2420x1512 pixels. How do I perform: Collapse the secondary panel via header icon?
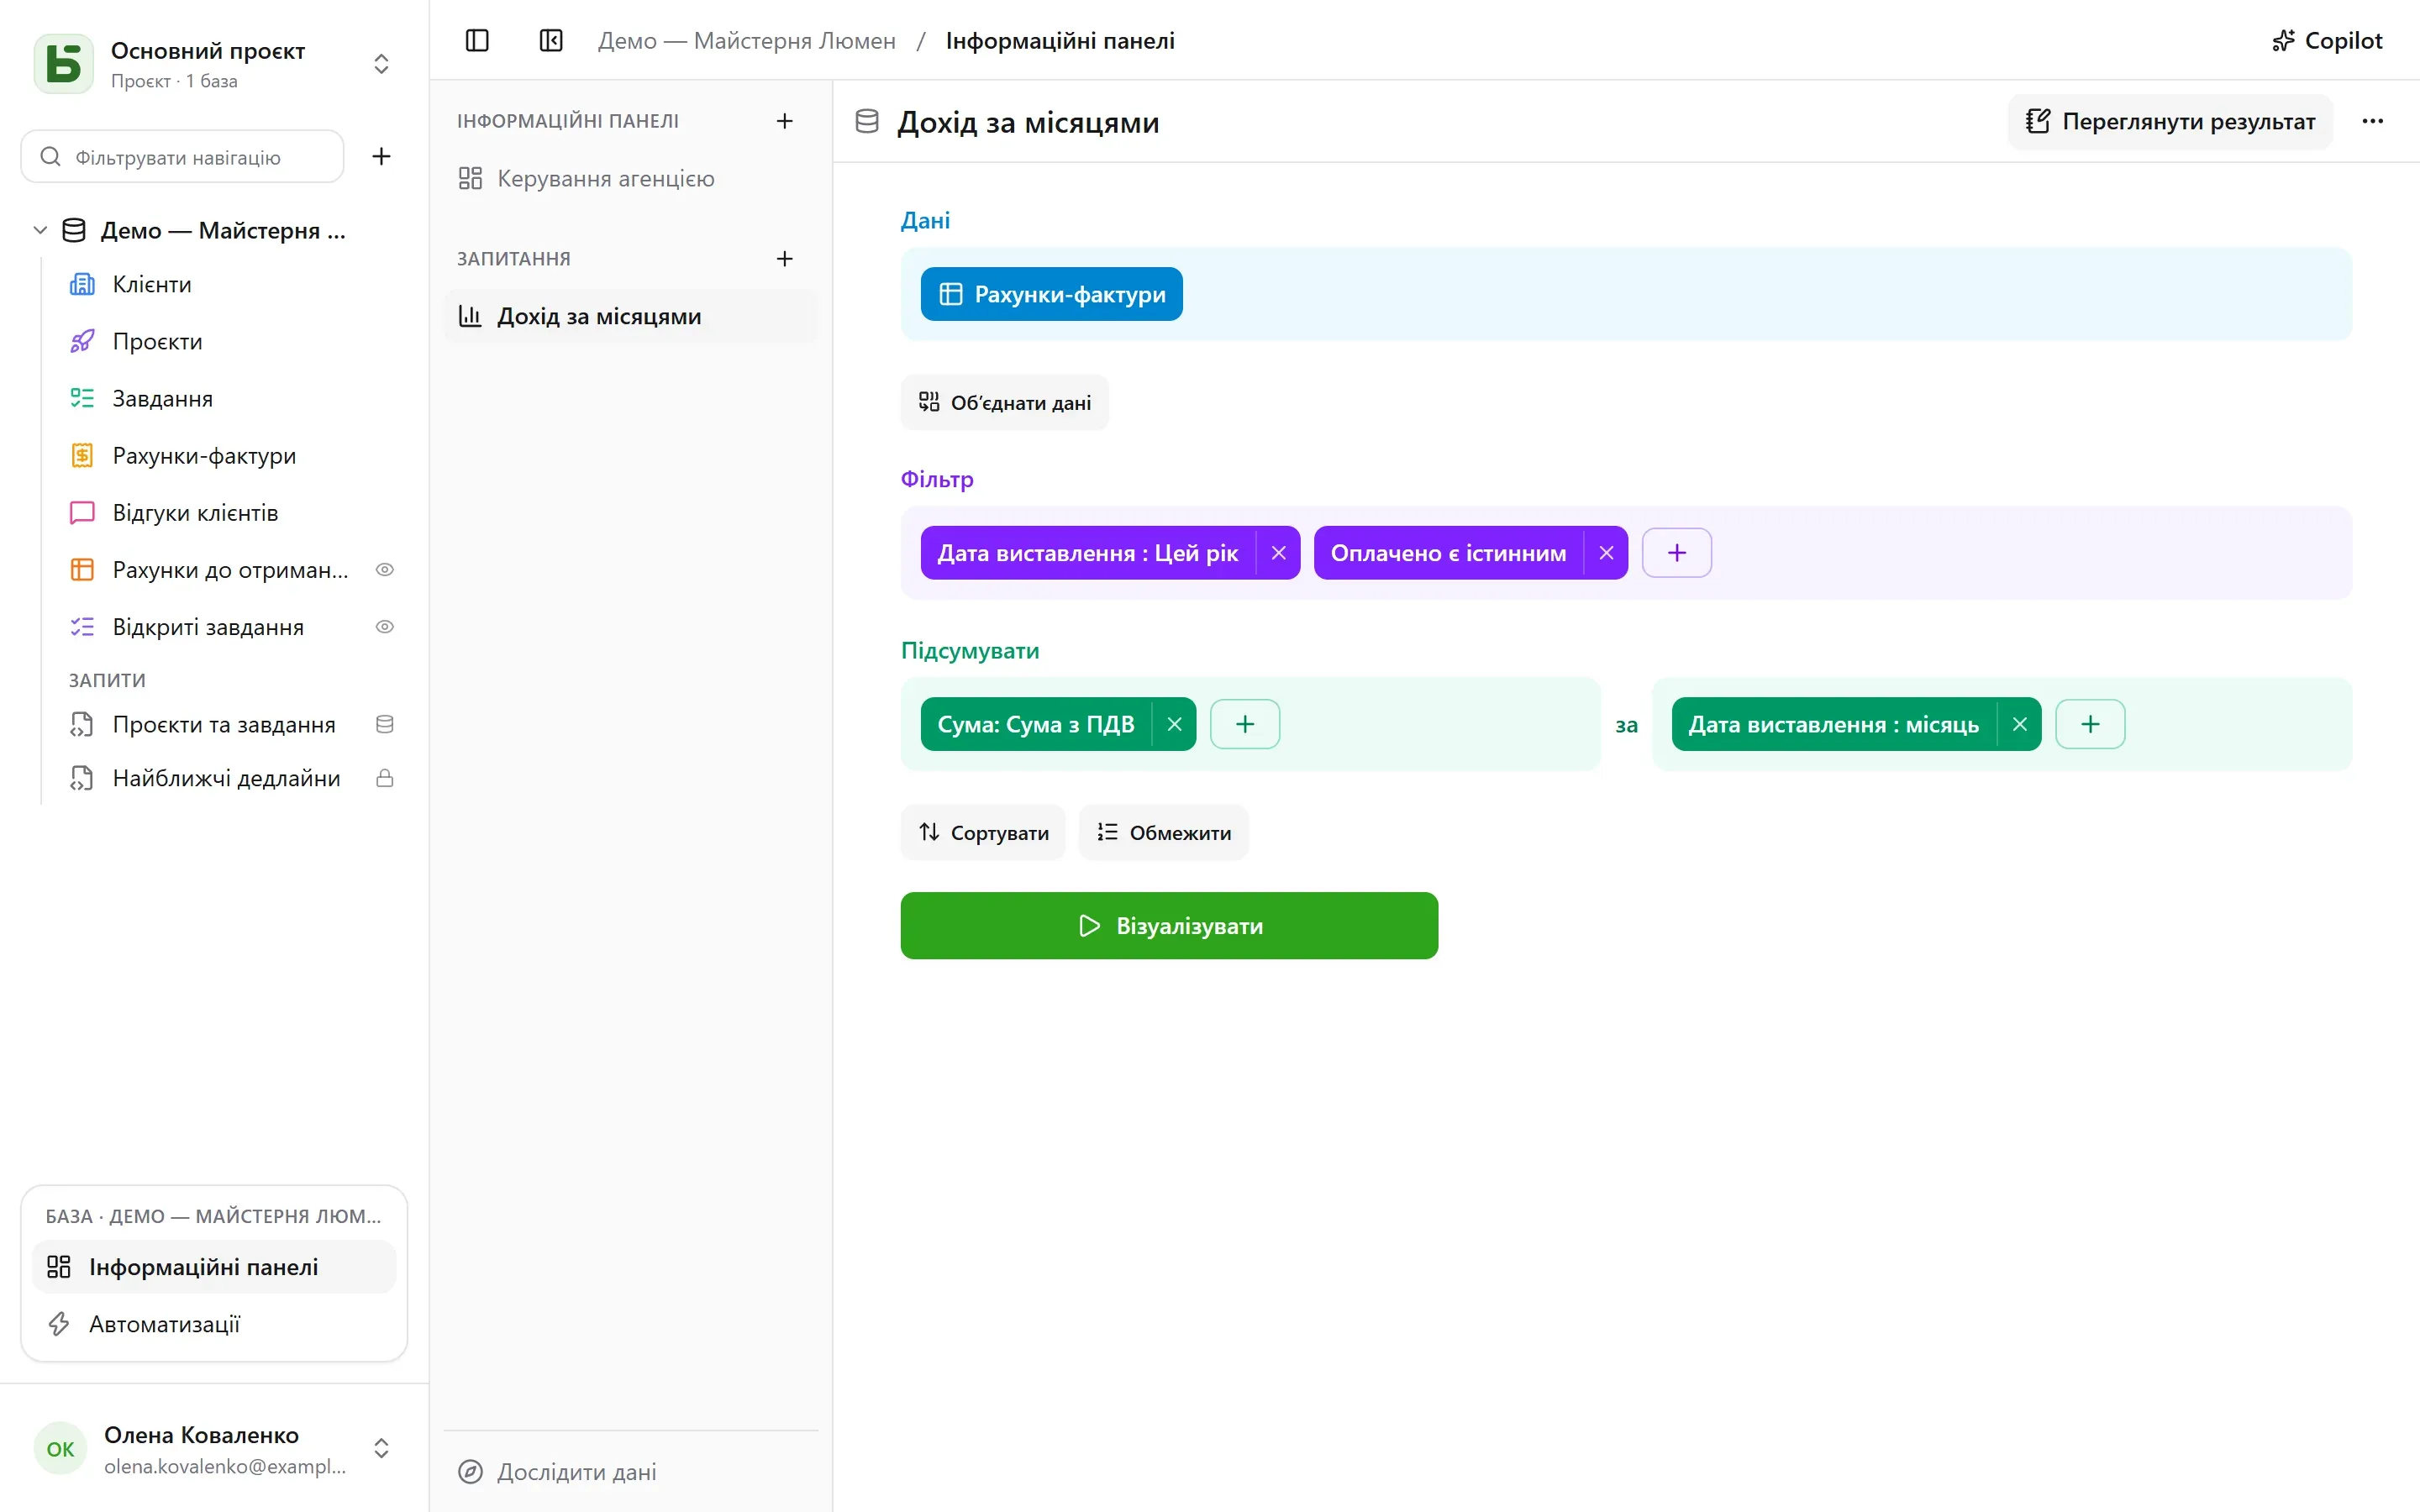click(551, 40)
